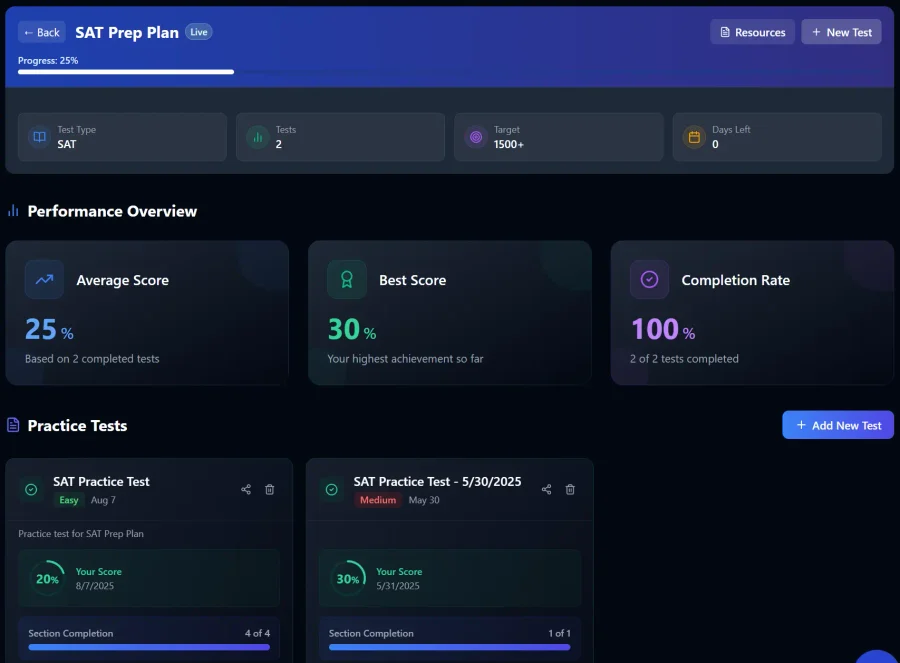Screen dimensions: 900x663
Task: Click the trash icon on SAT Practice Test card
Action: pos(270,489)
